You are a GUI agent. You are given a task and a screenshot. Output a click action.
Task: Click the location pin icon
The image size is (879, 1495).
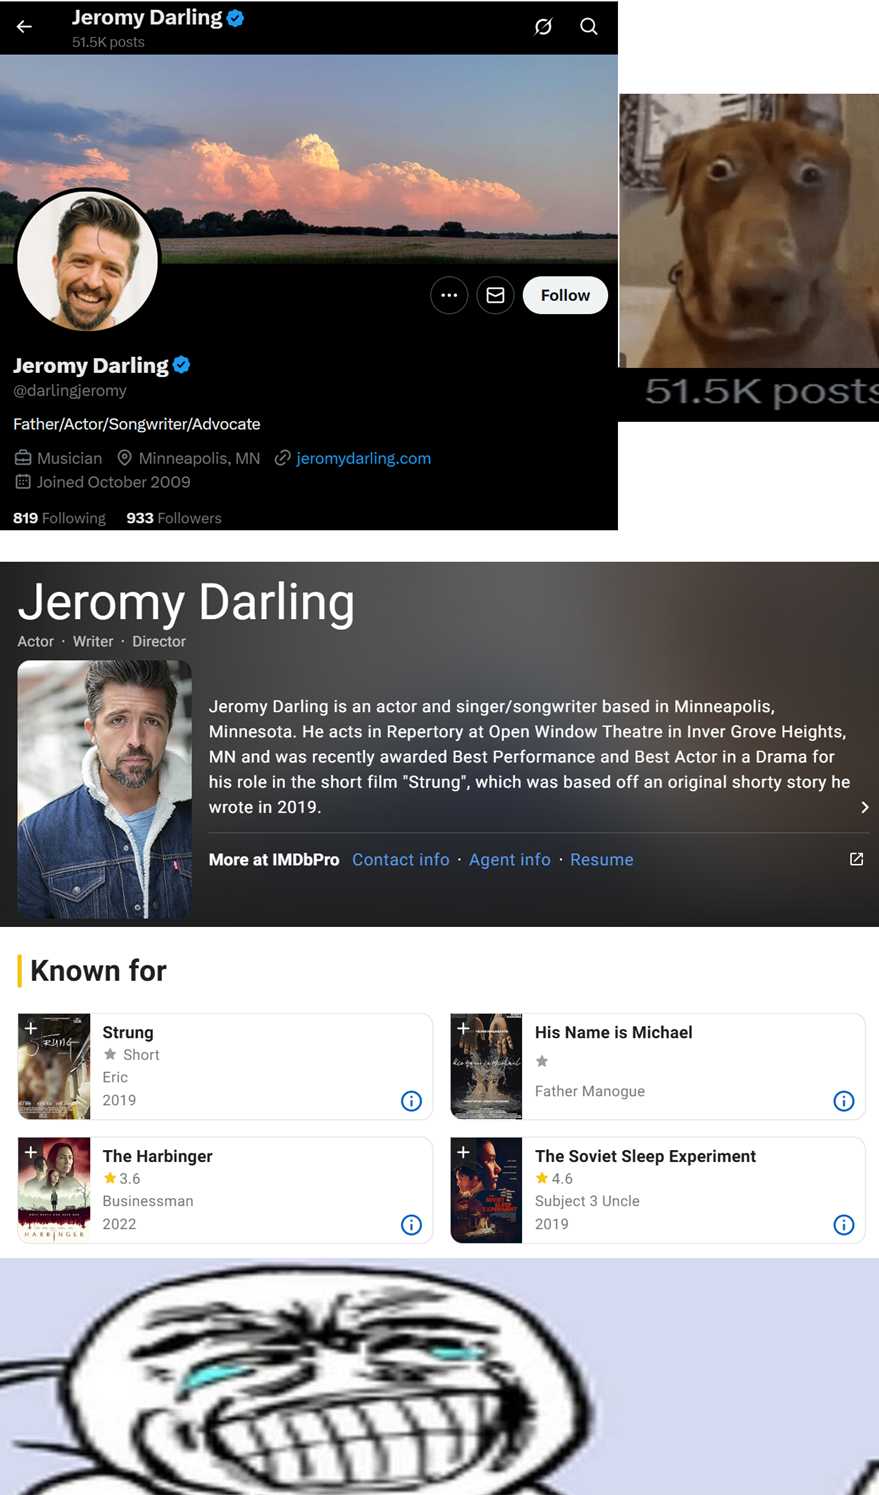click(x=125, y=458)
